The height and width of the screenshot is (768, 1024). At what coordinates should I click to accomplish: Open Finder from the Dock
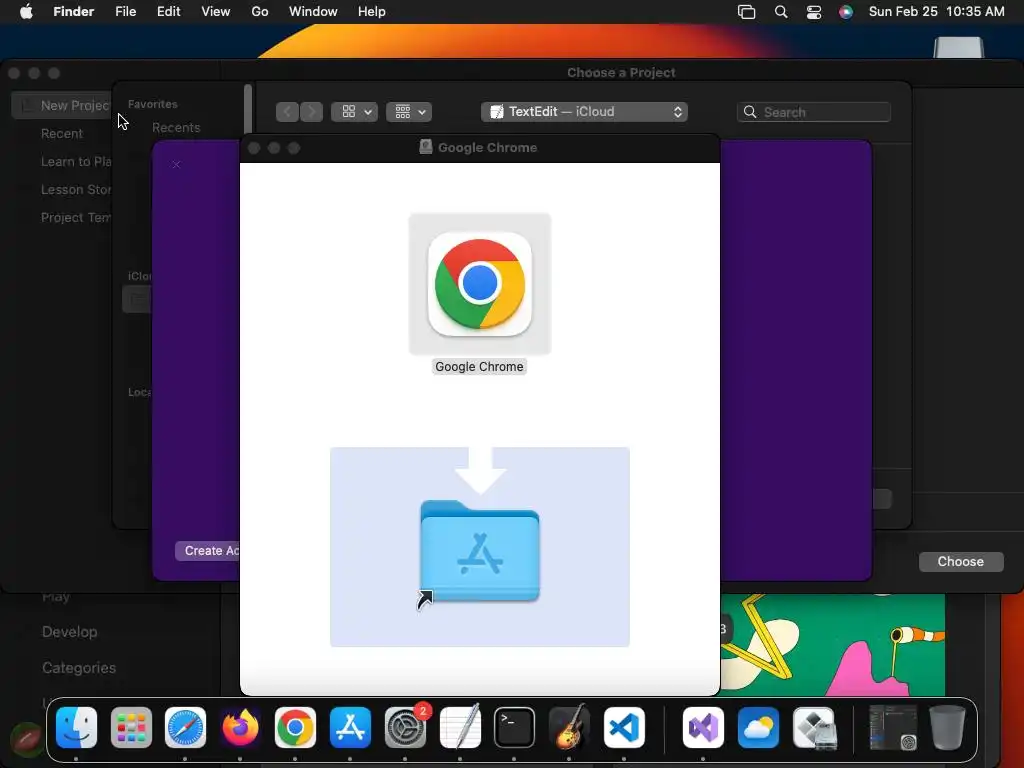(76, 728)
